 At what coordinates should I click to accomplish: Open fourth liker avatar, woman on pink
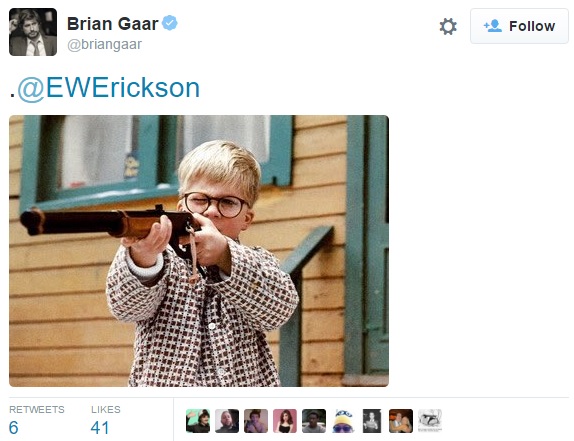[285, 421]
